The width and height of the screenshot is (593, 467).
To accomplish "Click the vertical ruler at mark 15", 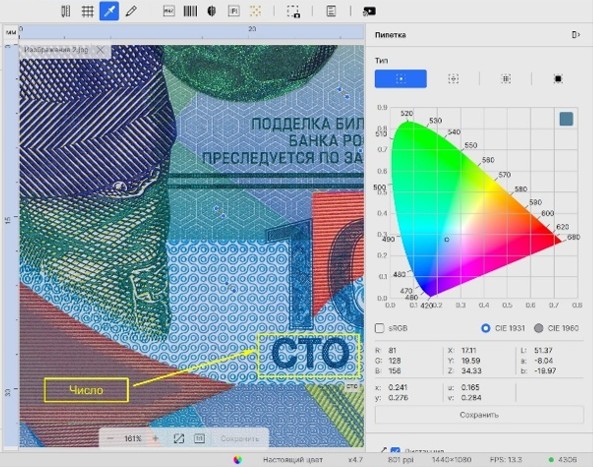I will tap(8, 220).
